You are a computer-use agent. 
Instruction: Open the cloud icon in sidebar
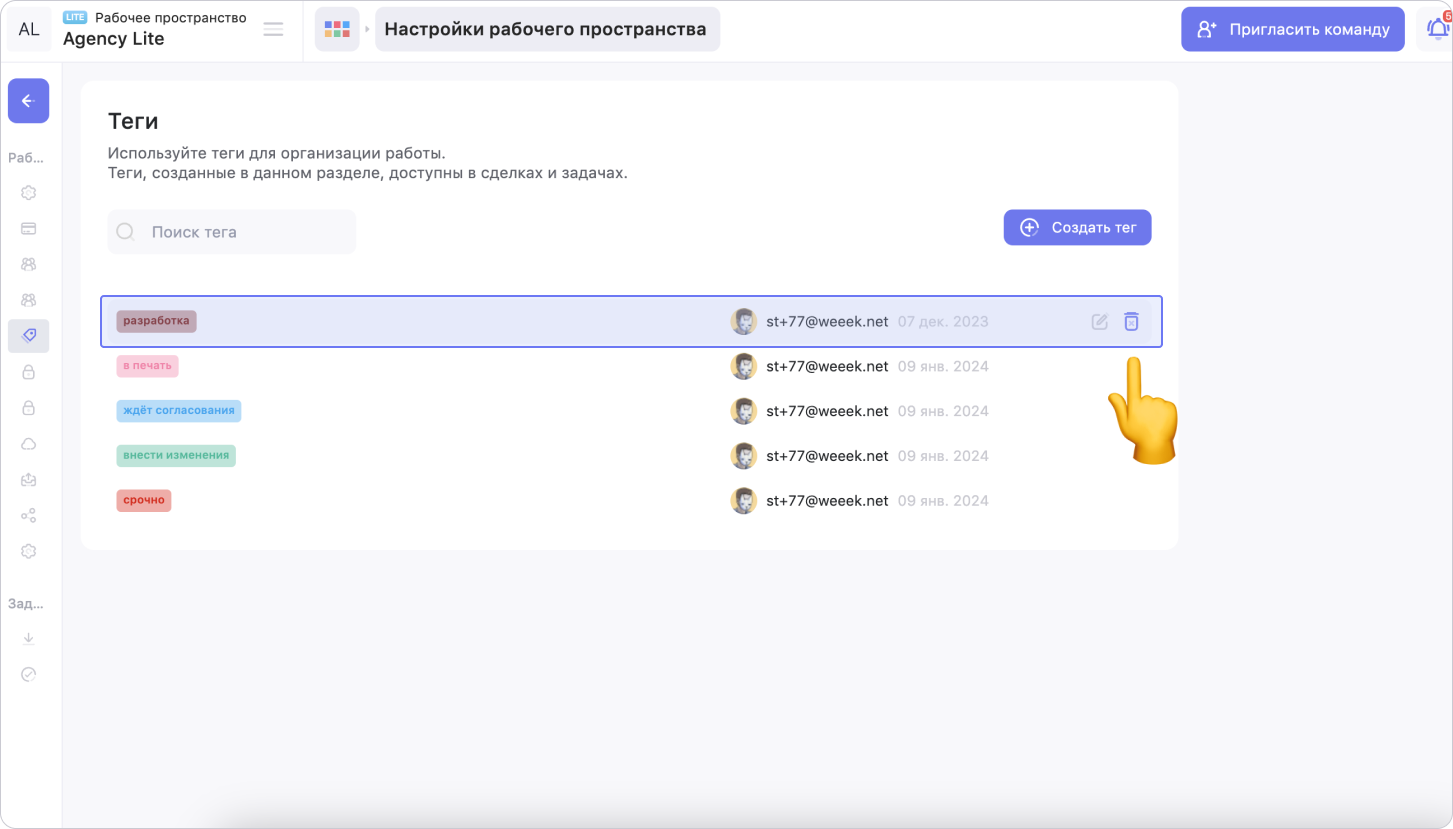click(x=28, y=444)
